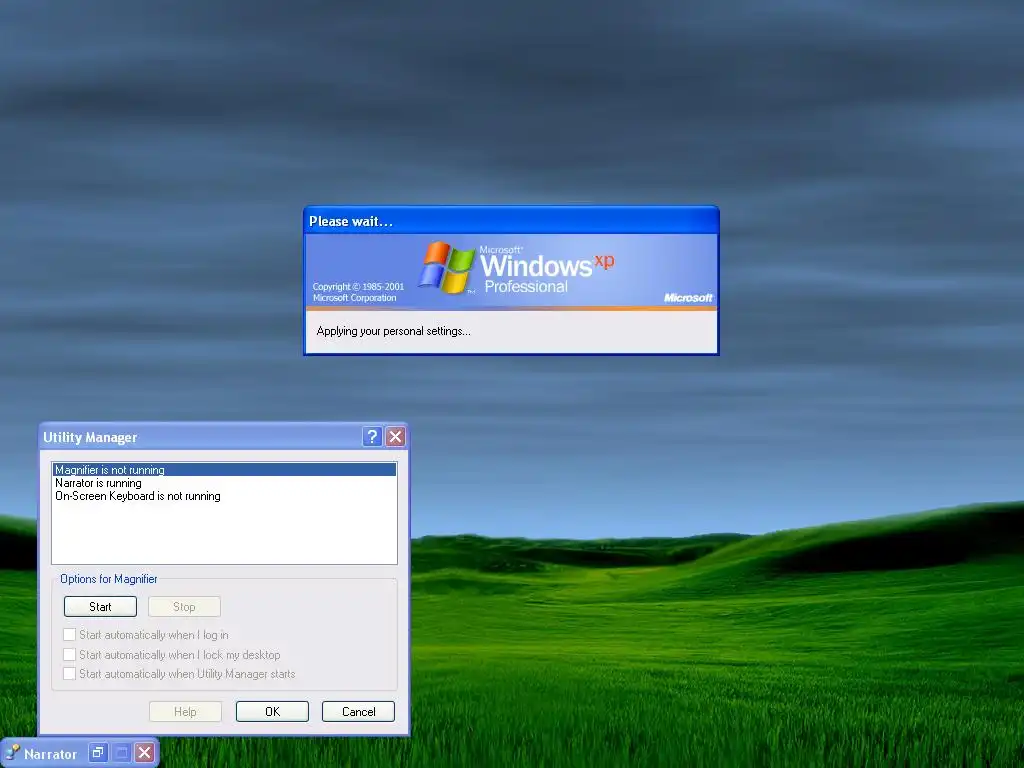1024x768 pixels.
Task: Click Start button for Magnifier
Action: 100,607
